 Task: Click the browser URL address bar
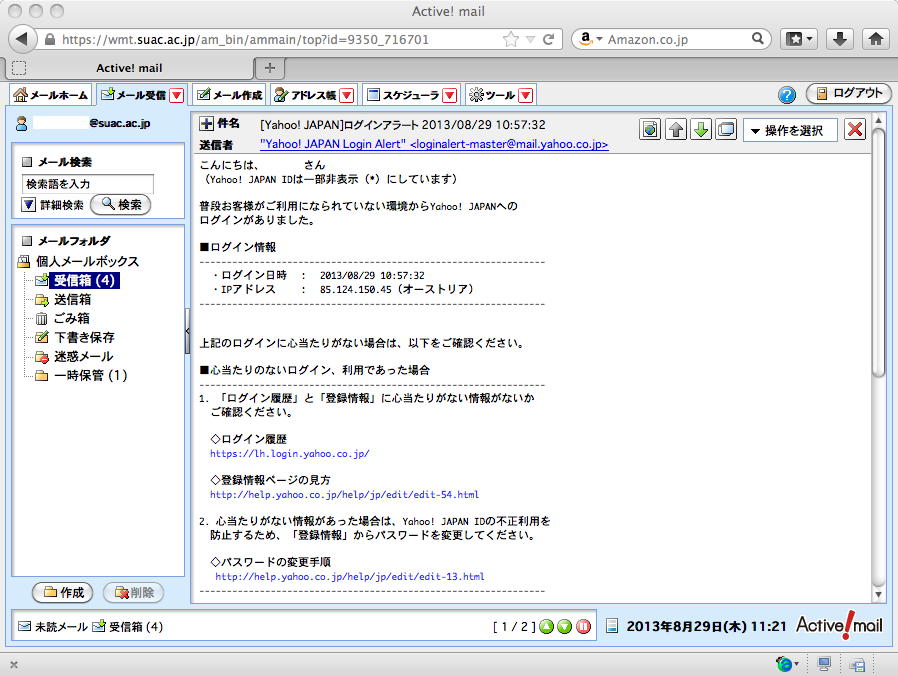pyautogui.click(x=275, y=40)
